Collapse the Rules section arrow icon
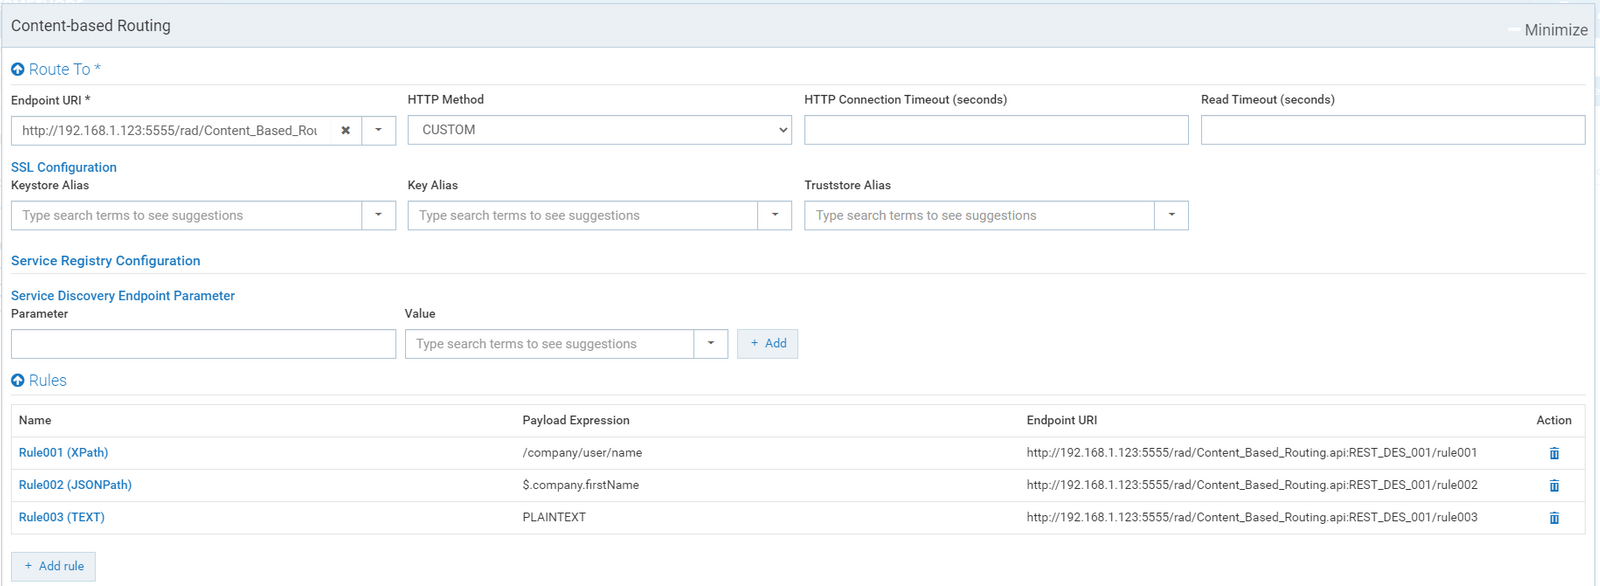The image size is (1600, 586). point(18,381)
